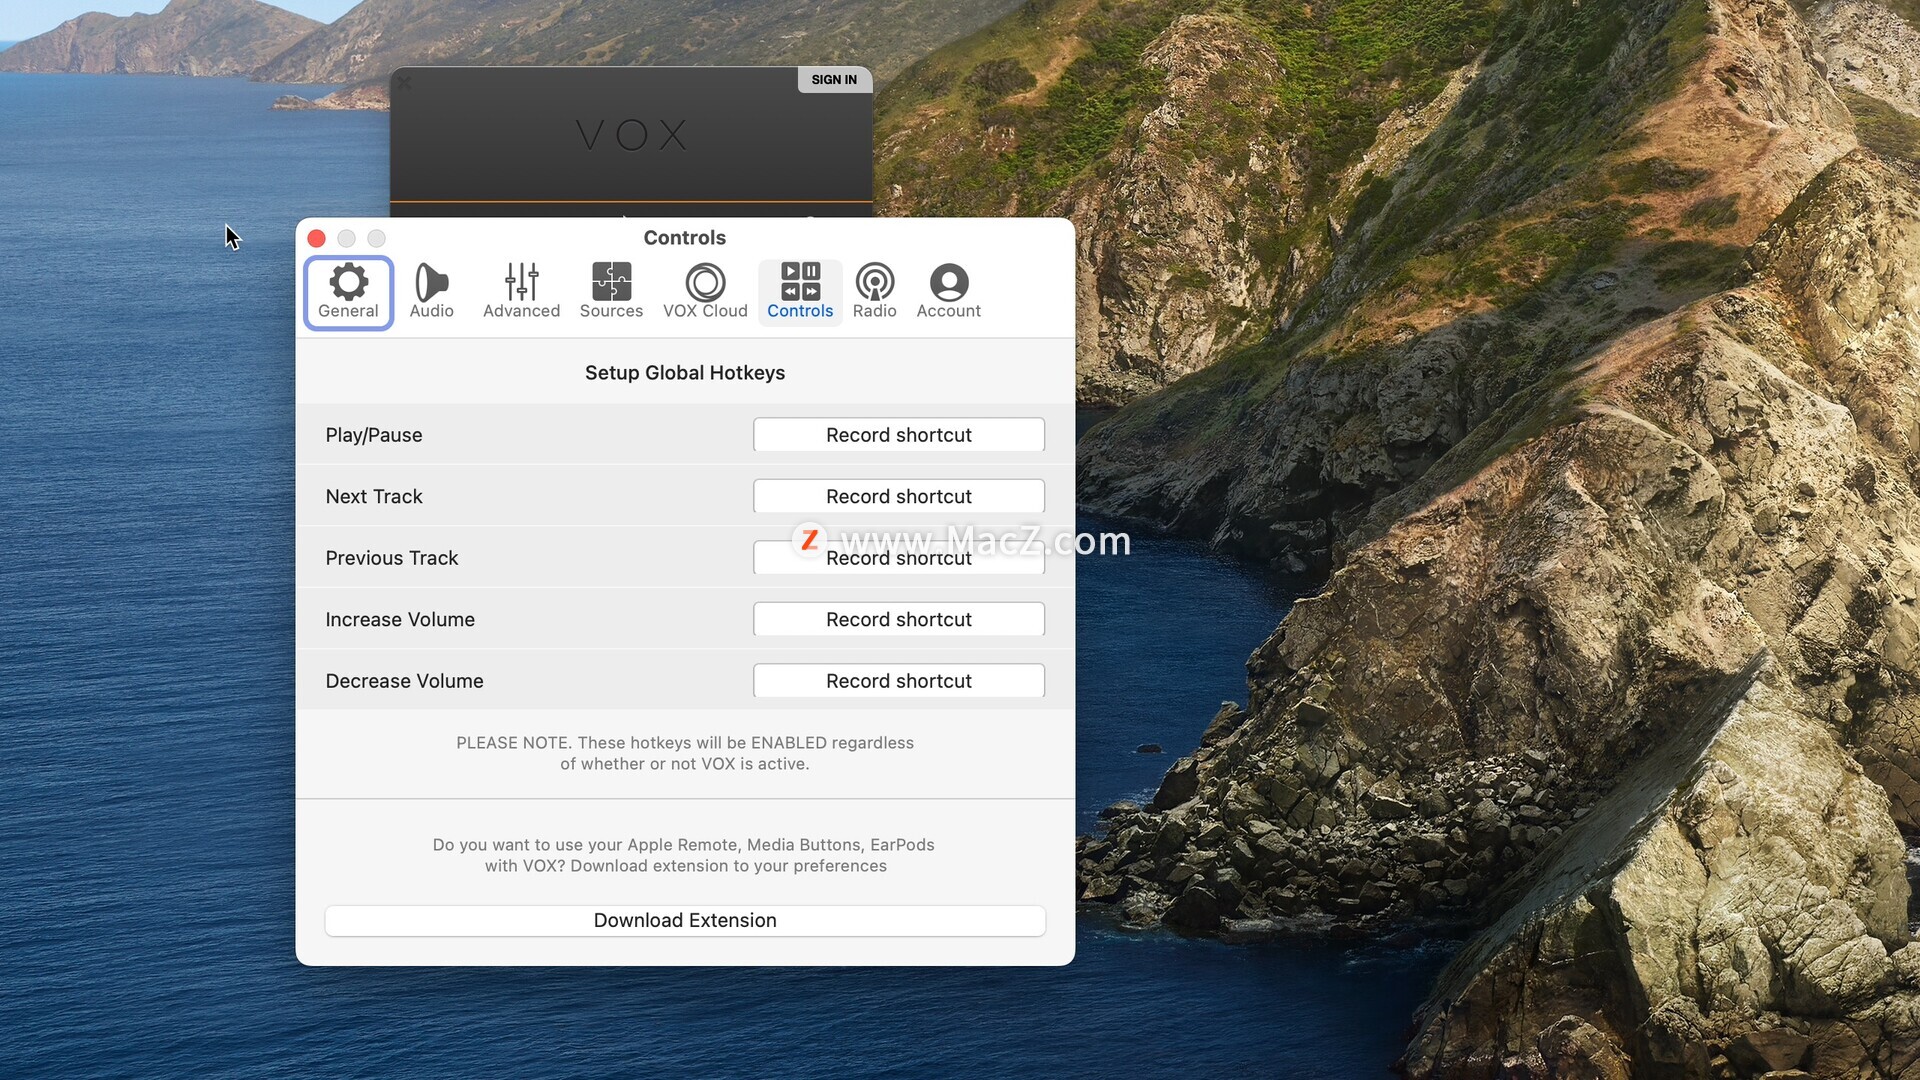The image size is (1920, 1080).
Task: Click the VOX logo in the player window
Action: click(x=632, y=135)
